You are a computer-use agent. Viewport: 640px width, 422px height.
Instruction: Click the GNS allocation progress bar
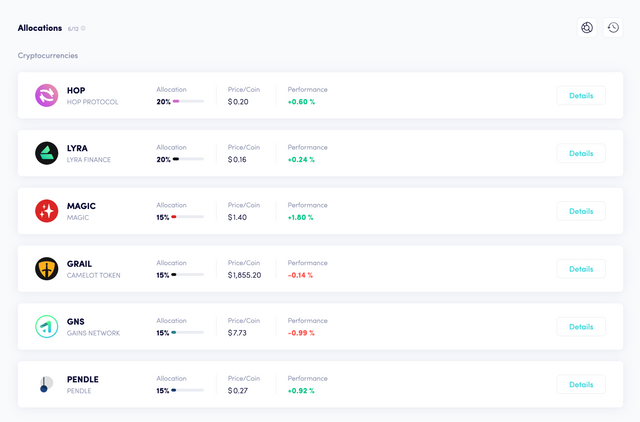click(187, 333)
